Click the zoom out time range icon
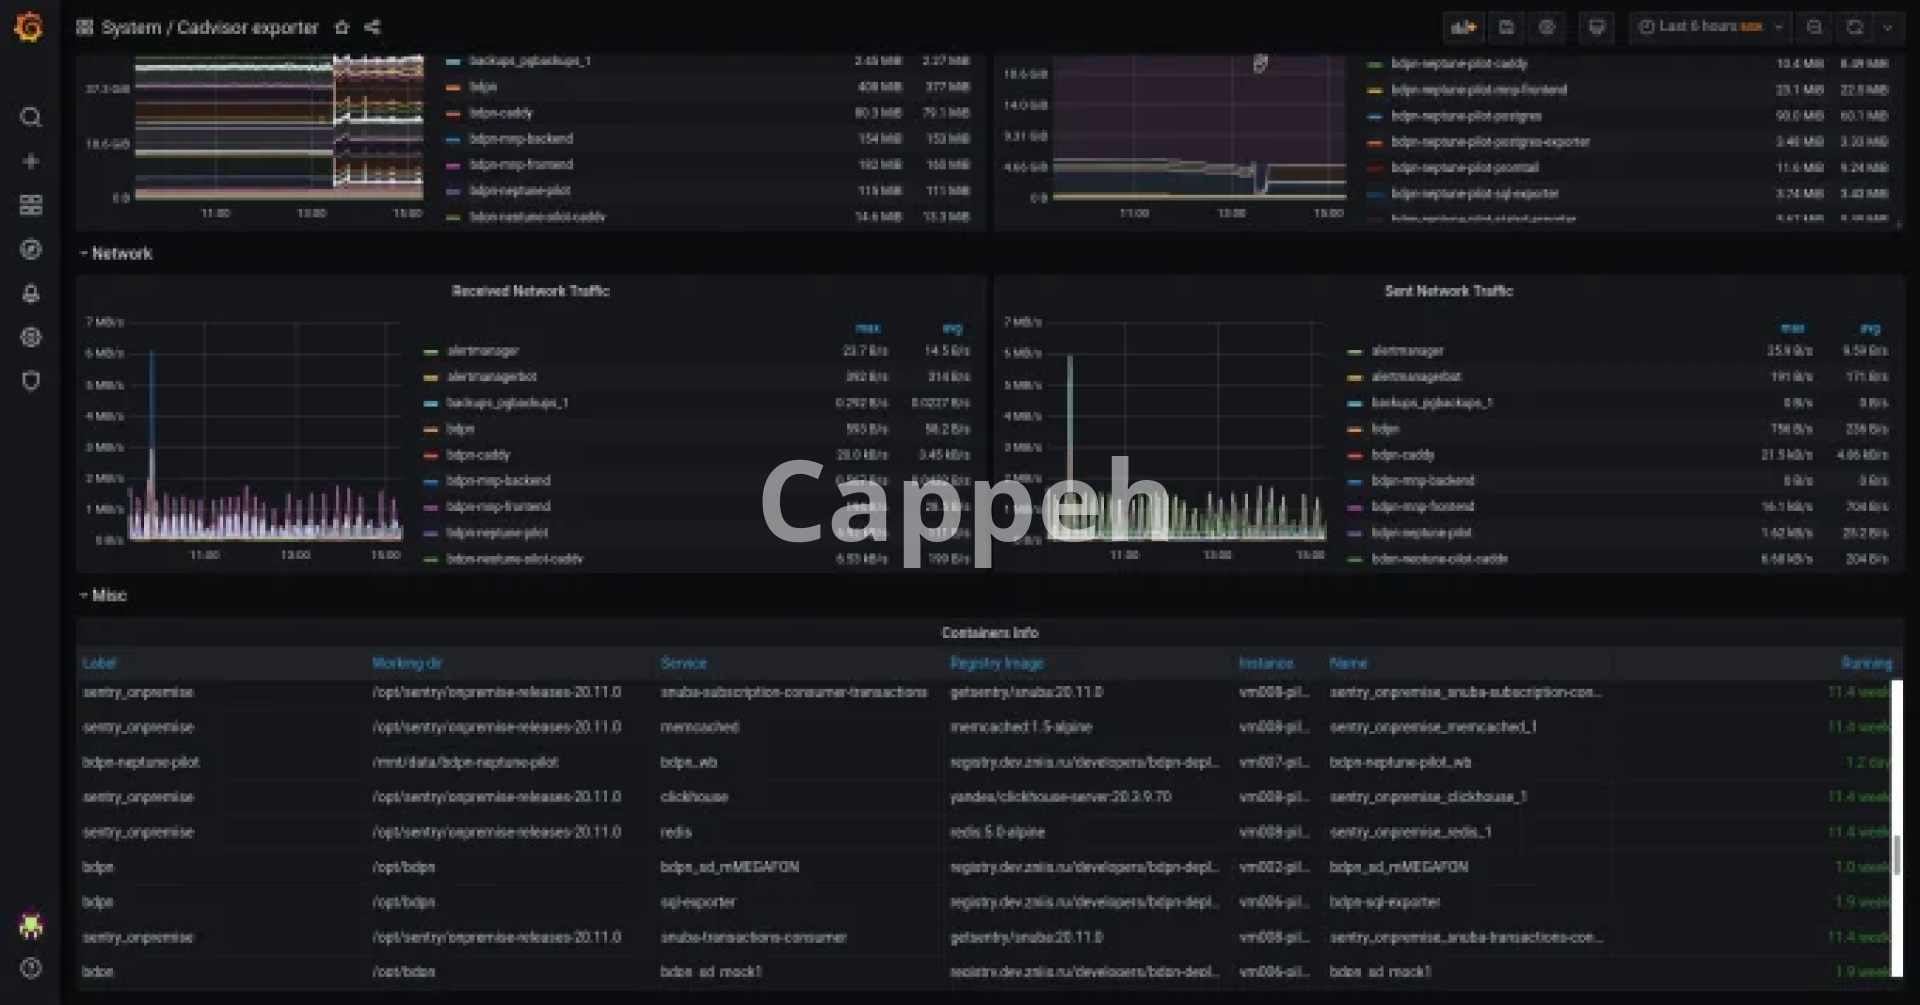This screenshot has height=1005, width=1920. pos(1814,27)
